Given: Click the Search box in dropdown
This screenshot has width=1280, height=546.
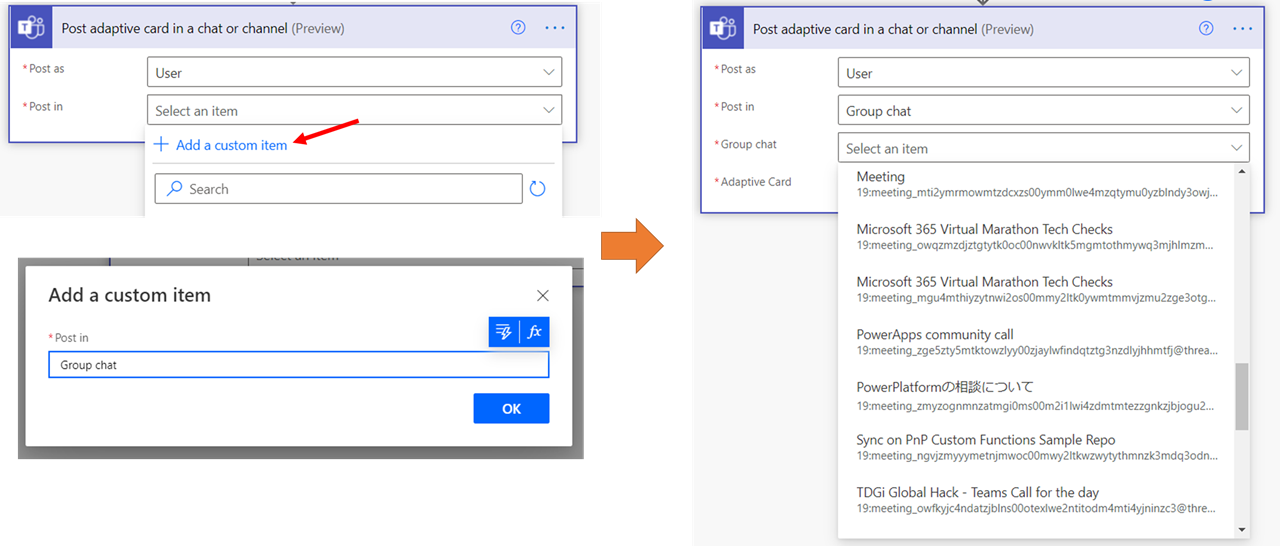Looking at the screenshot, I should (x=338, y=188).
